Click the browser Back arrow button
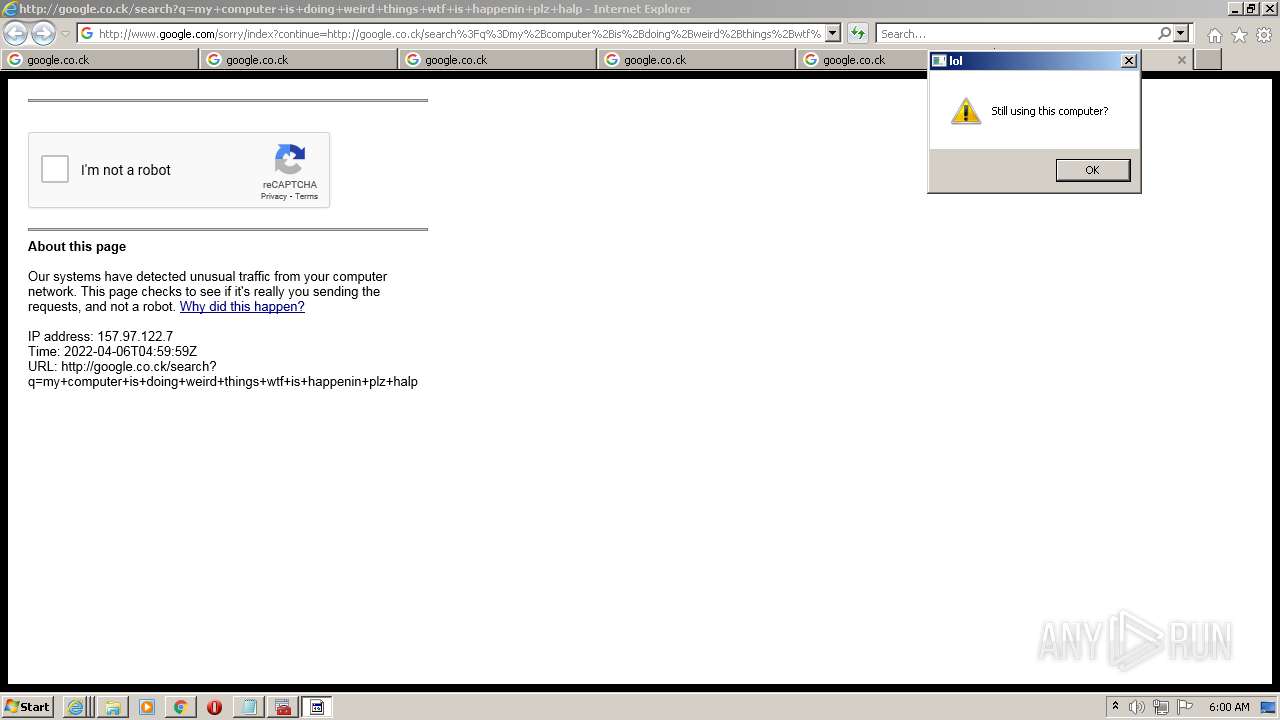This screenshot has width=1280, height=720. (16, 33)
